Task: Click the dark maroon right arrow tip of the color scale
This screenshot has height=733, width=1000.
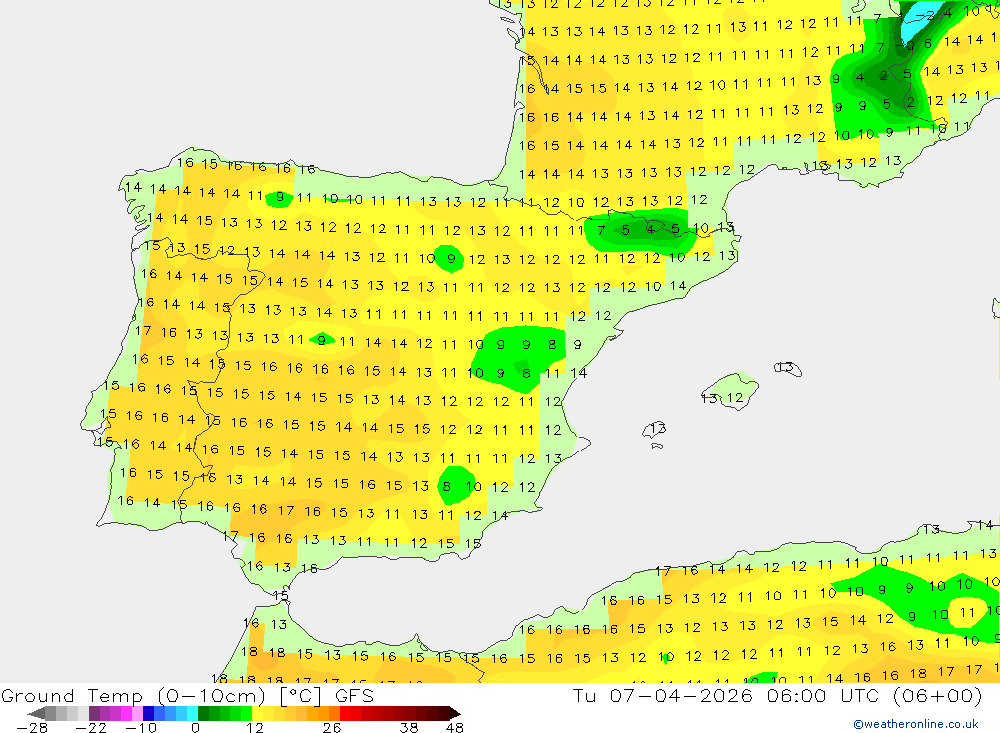Action: click(455, 714)
